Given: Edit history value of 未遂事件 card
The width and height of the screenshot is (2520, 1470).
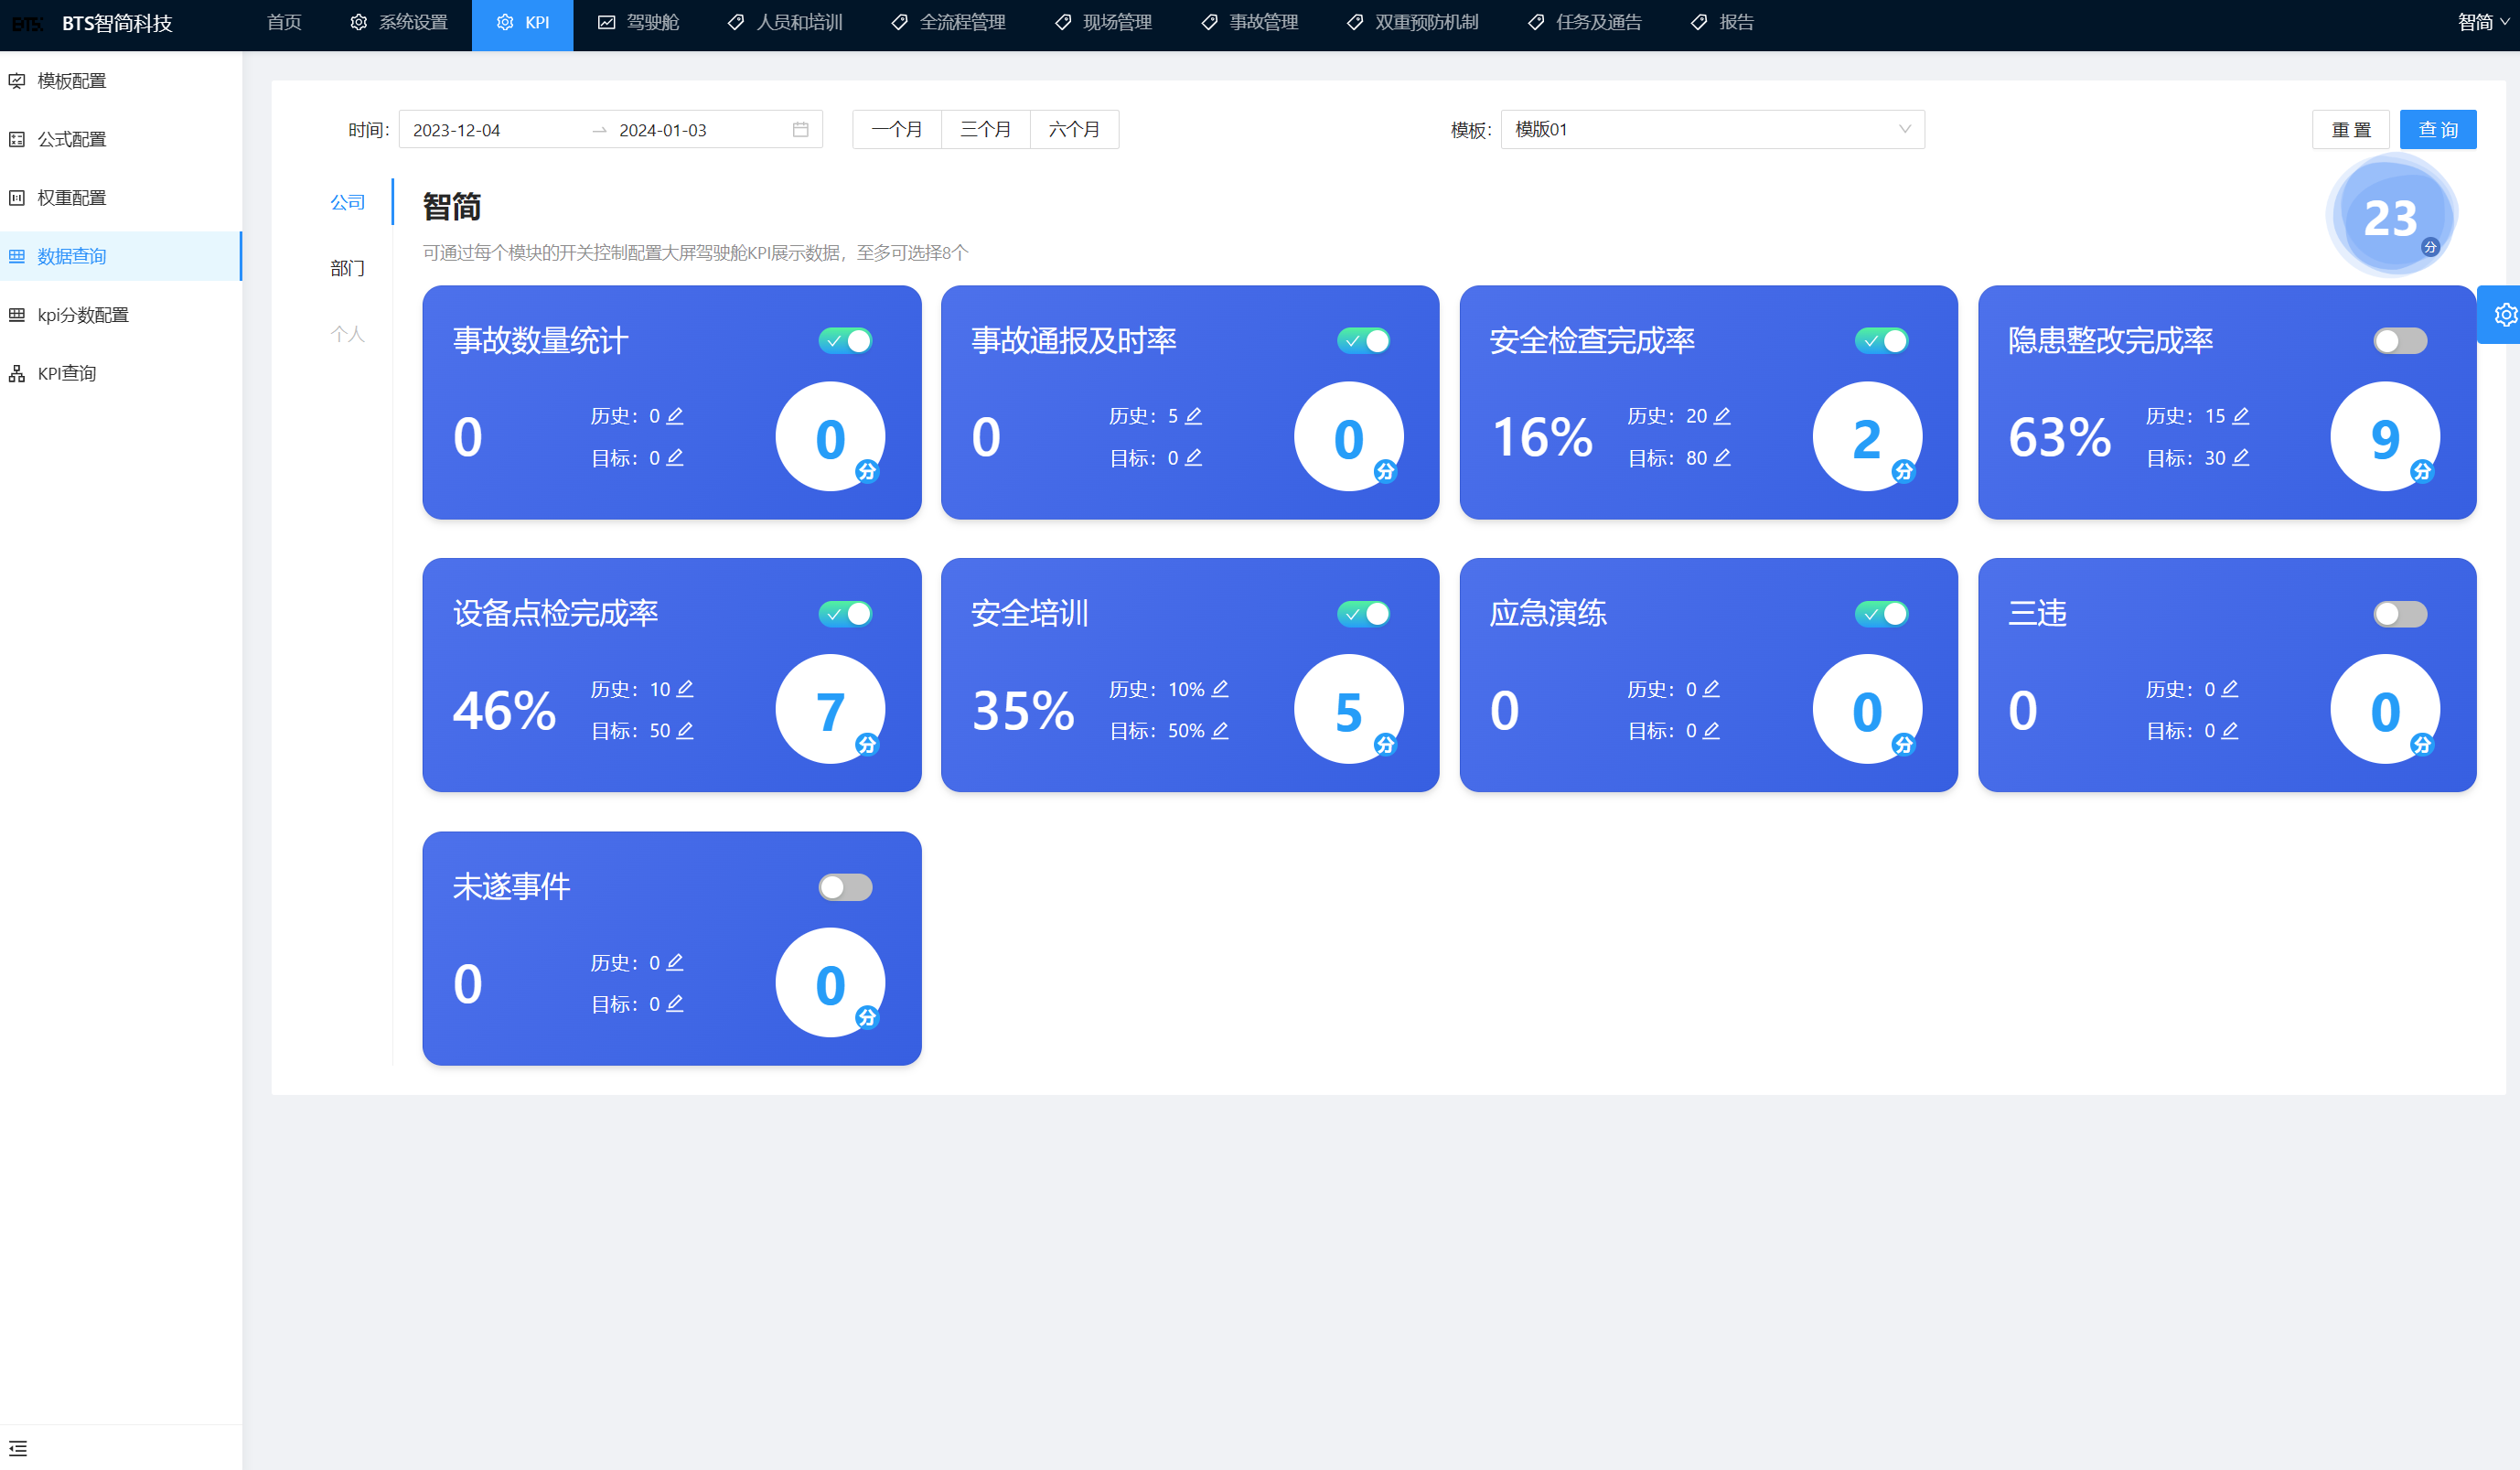Looking at the screenshot, I should click(x=675, y=962).
